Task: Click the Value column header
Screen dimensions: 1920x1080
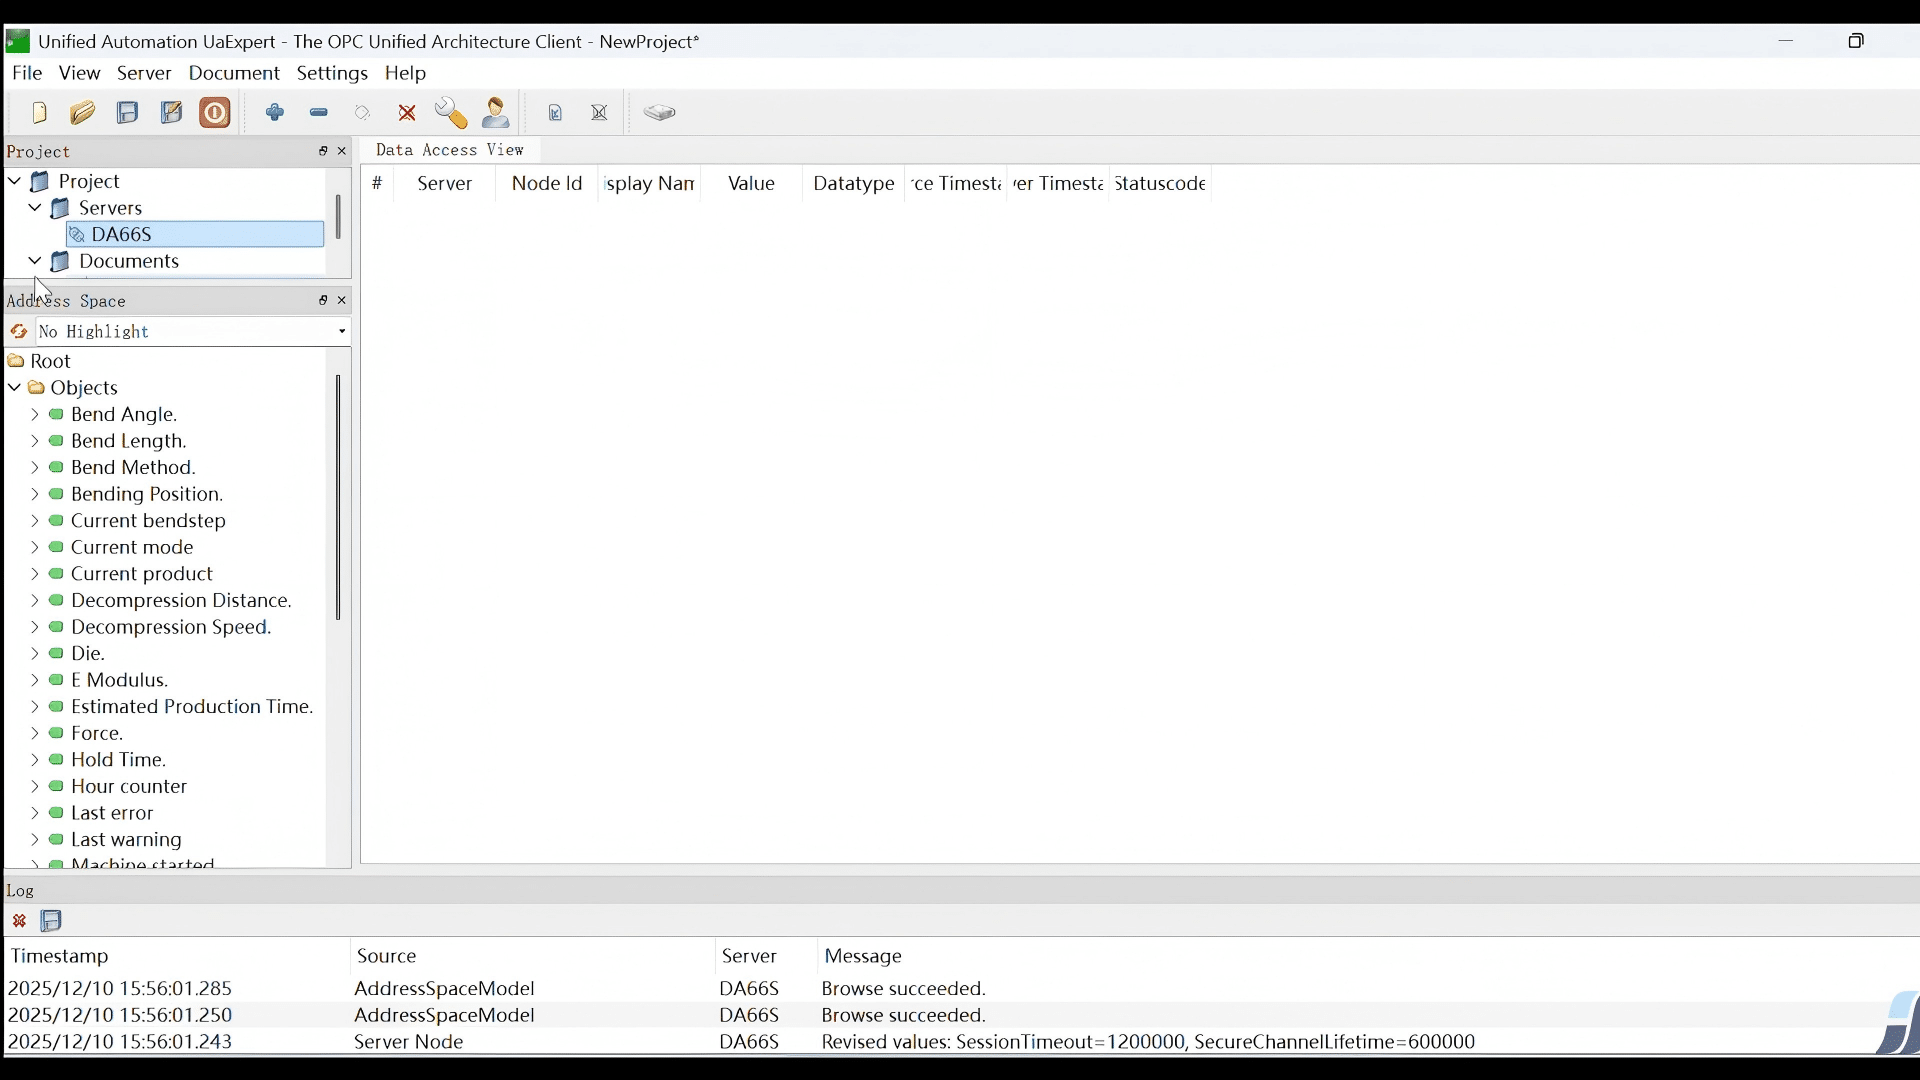Action: tap(752, 184)
